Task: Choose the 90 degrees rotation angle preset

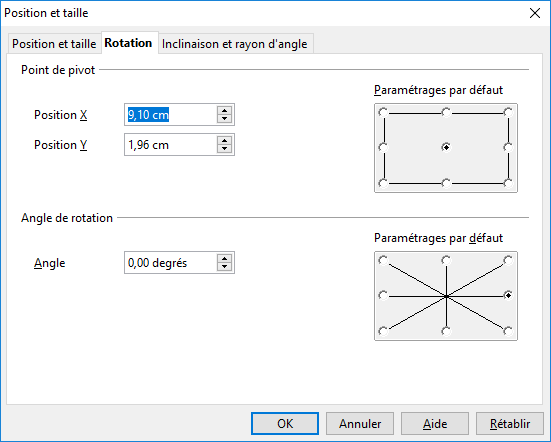Action: tap(446, 260)
